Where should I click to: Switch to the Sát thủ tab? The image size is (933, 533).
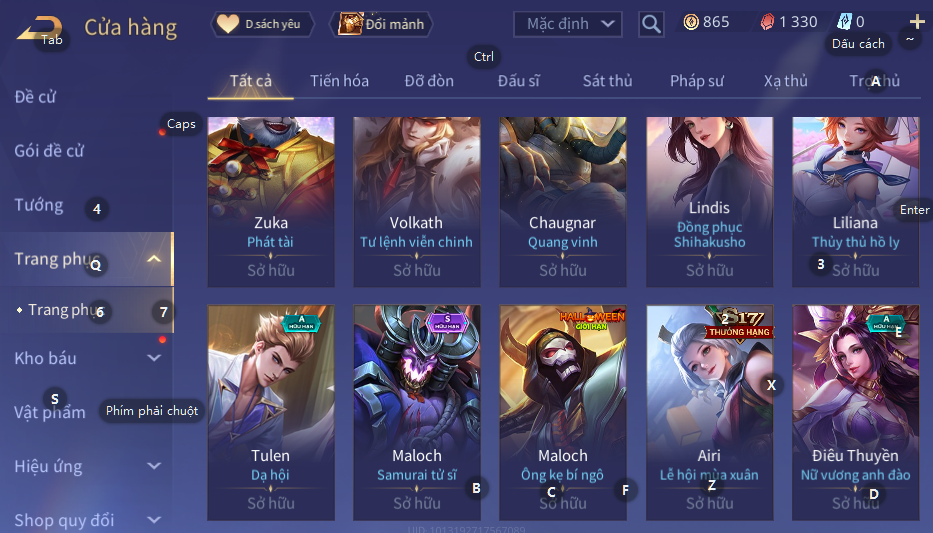tap(608, 81)
